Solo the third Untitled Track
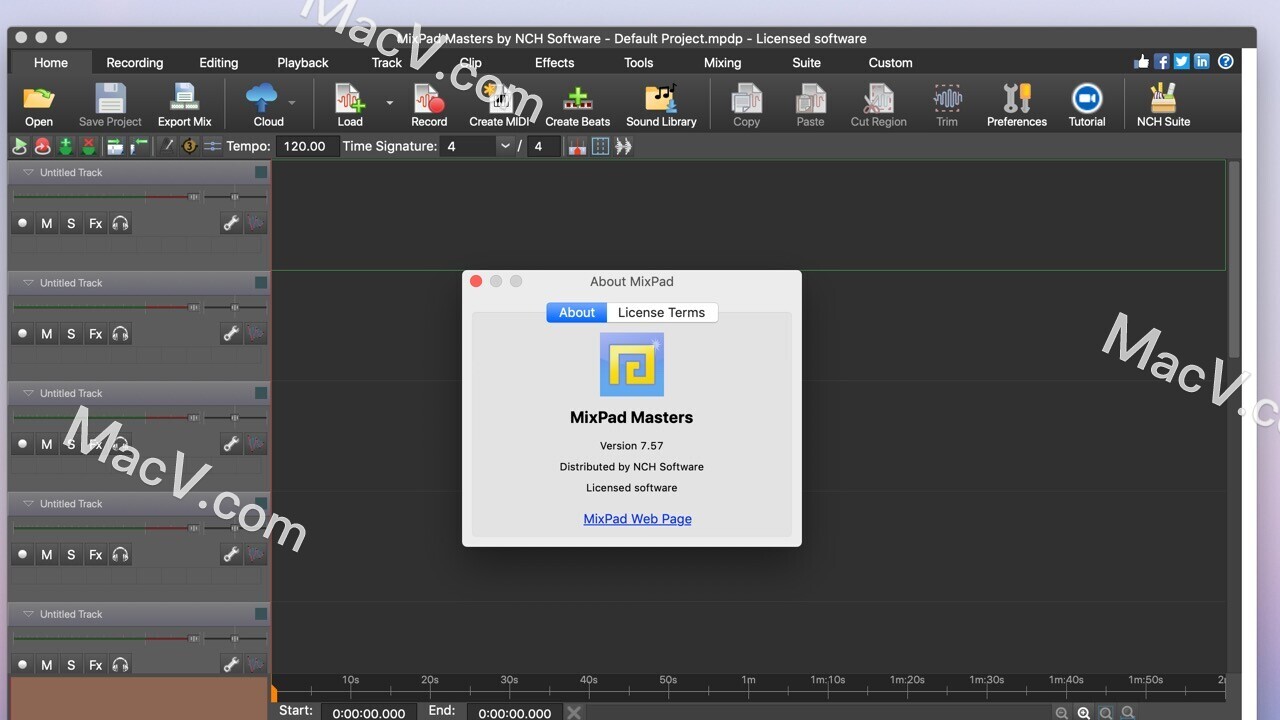The image size is (1280, 720). coord(71,444)
